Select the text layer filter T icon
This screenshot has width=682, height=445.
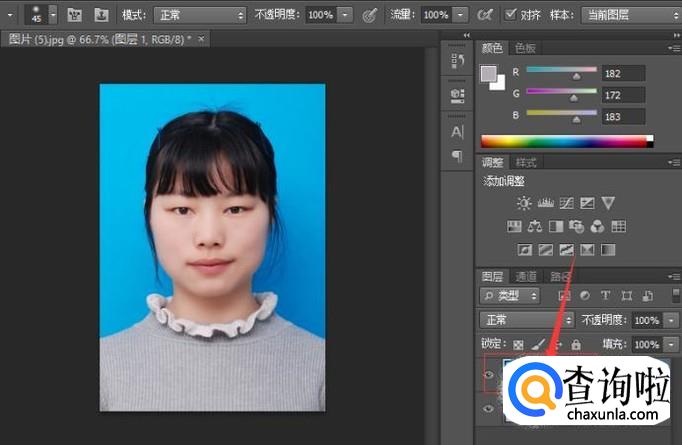coord(606,296)
